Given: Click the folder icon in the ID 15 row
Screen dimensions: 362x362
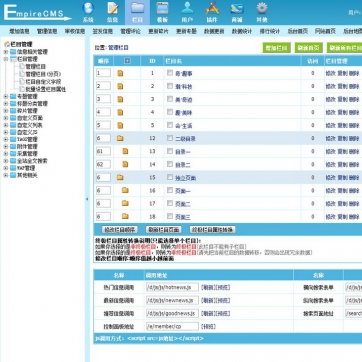Looking at the screenshot, I should 120,178.
